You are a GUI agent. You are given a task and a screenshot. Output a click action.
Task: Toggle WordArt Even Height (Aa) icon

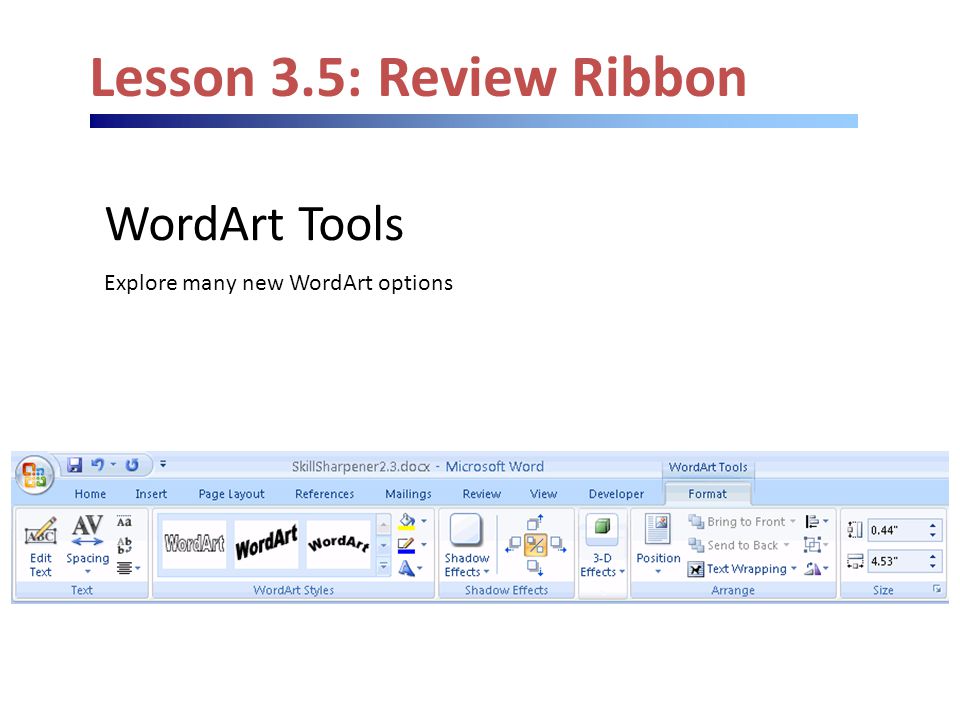pos(124,522)
